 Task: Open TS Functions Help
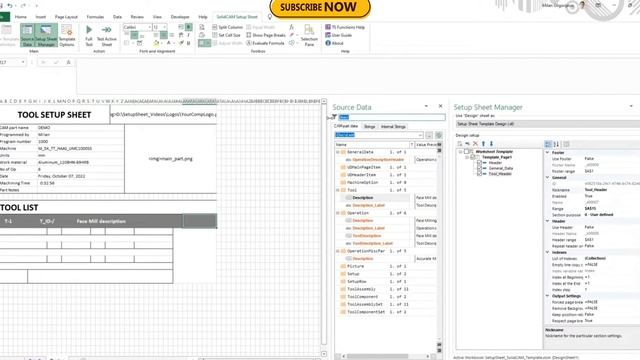click(345, 27)
